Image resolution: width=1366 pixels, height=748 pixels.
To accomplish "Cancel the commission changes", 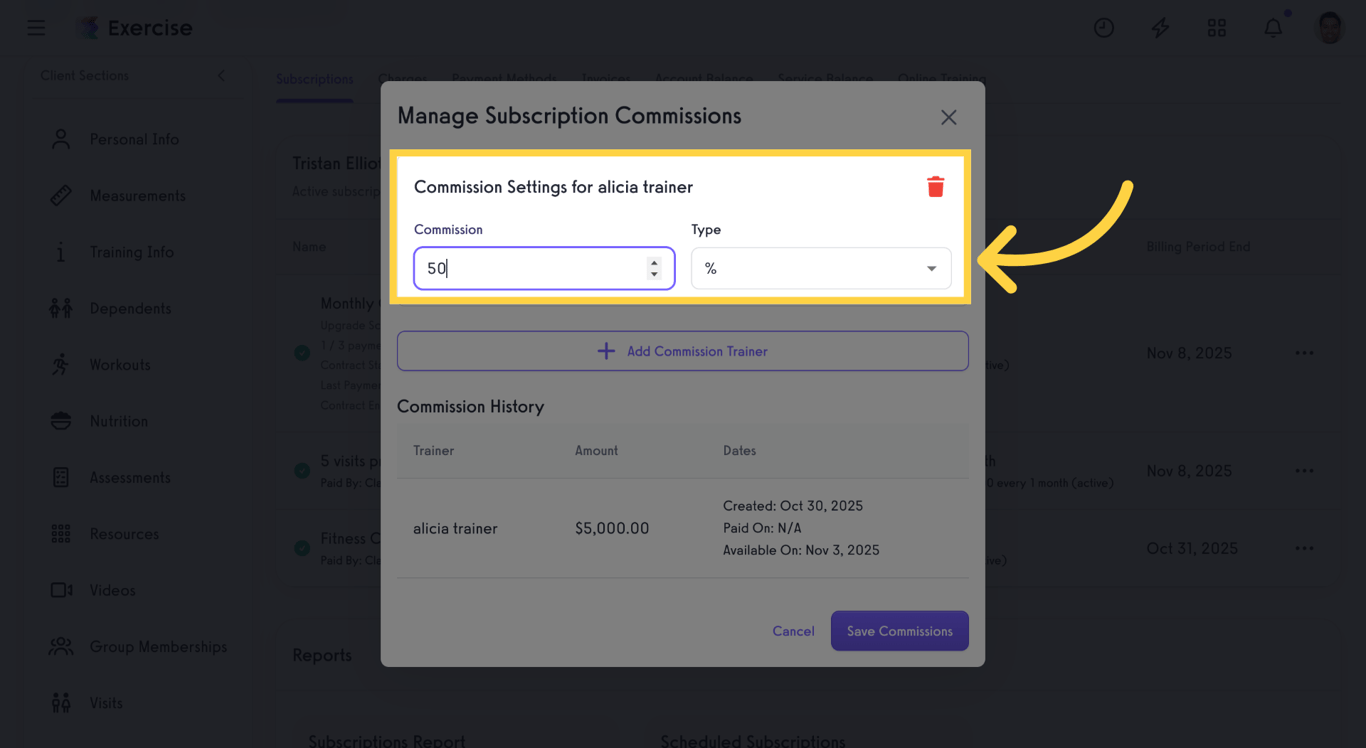I will pyautogui.click(x=793, y=631).
